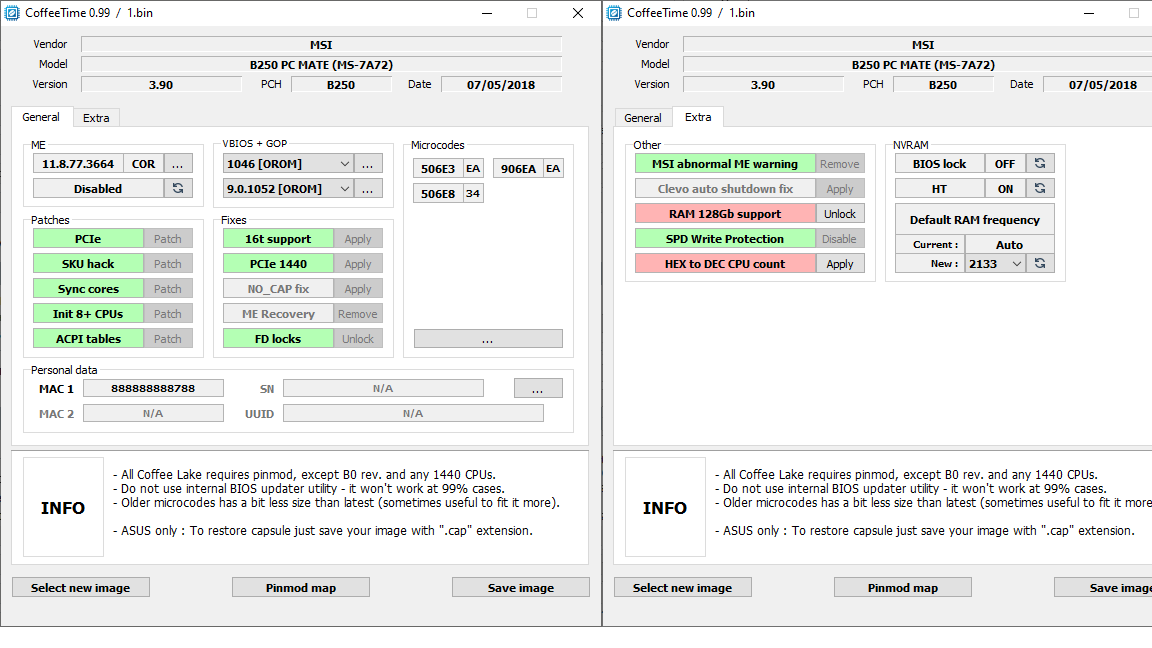Open General tab in right window

tap(643, 118)
